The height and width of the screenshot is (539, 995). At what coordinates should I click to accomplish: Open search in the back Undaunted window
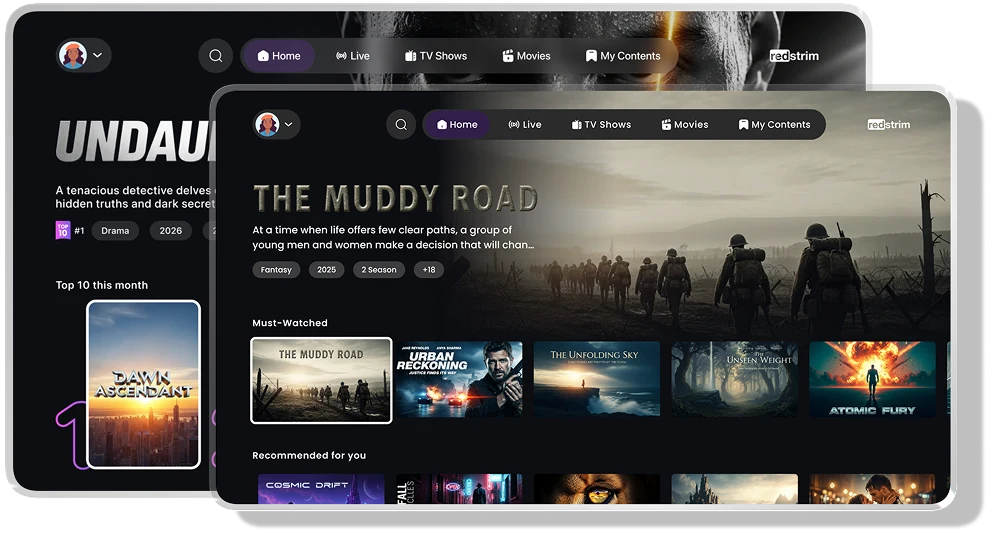216,56
